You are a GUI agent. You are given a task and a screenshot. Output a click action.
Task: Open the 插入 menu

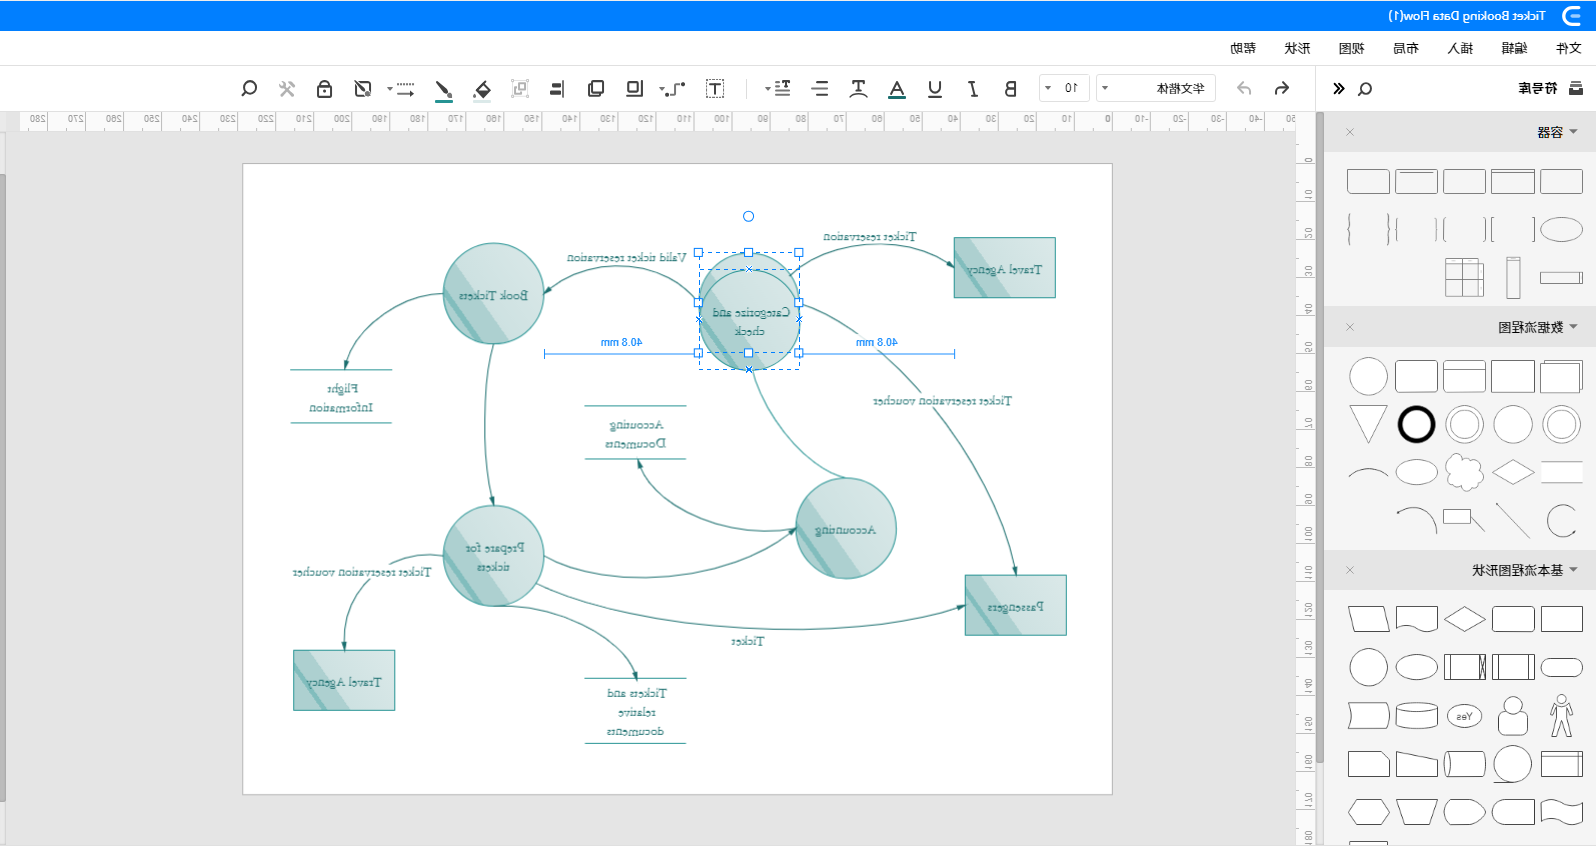coord(1460,48)
